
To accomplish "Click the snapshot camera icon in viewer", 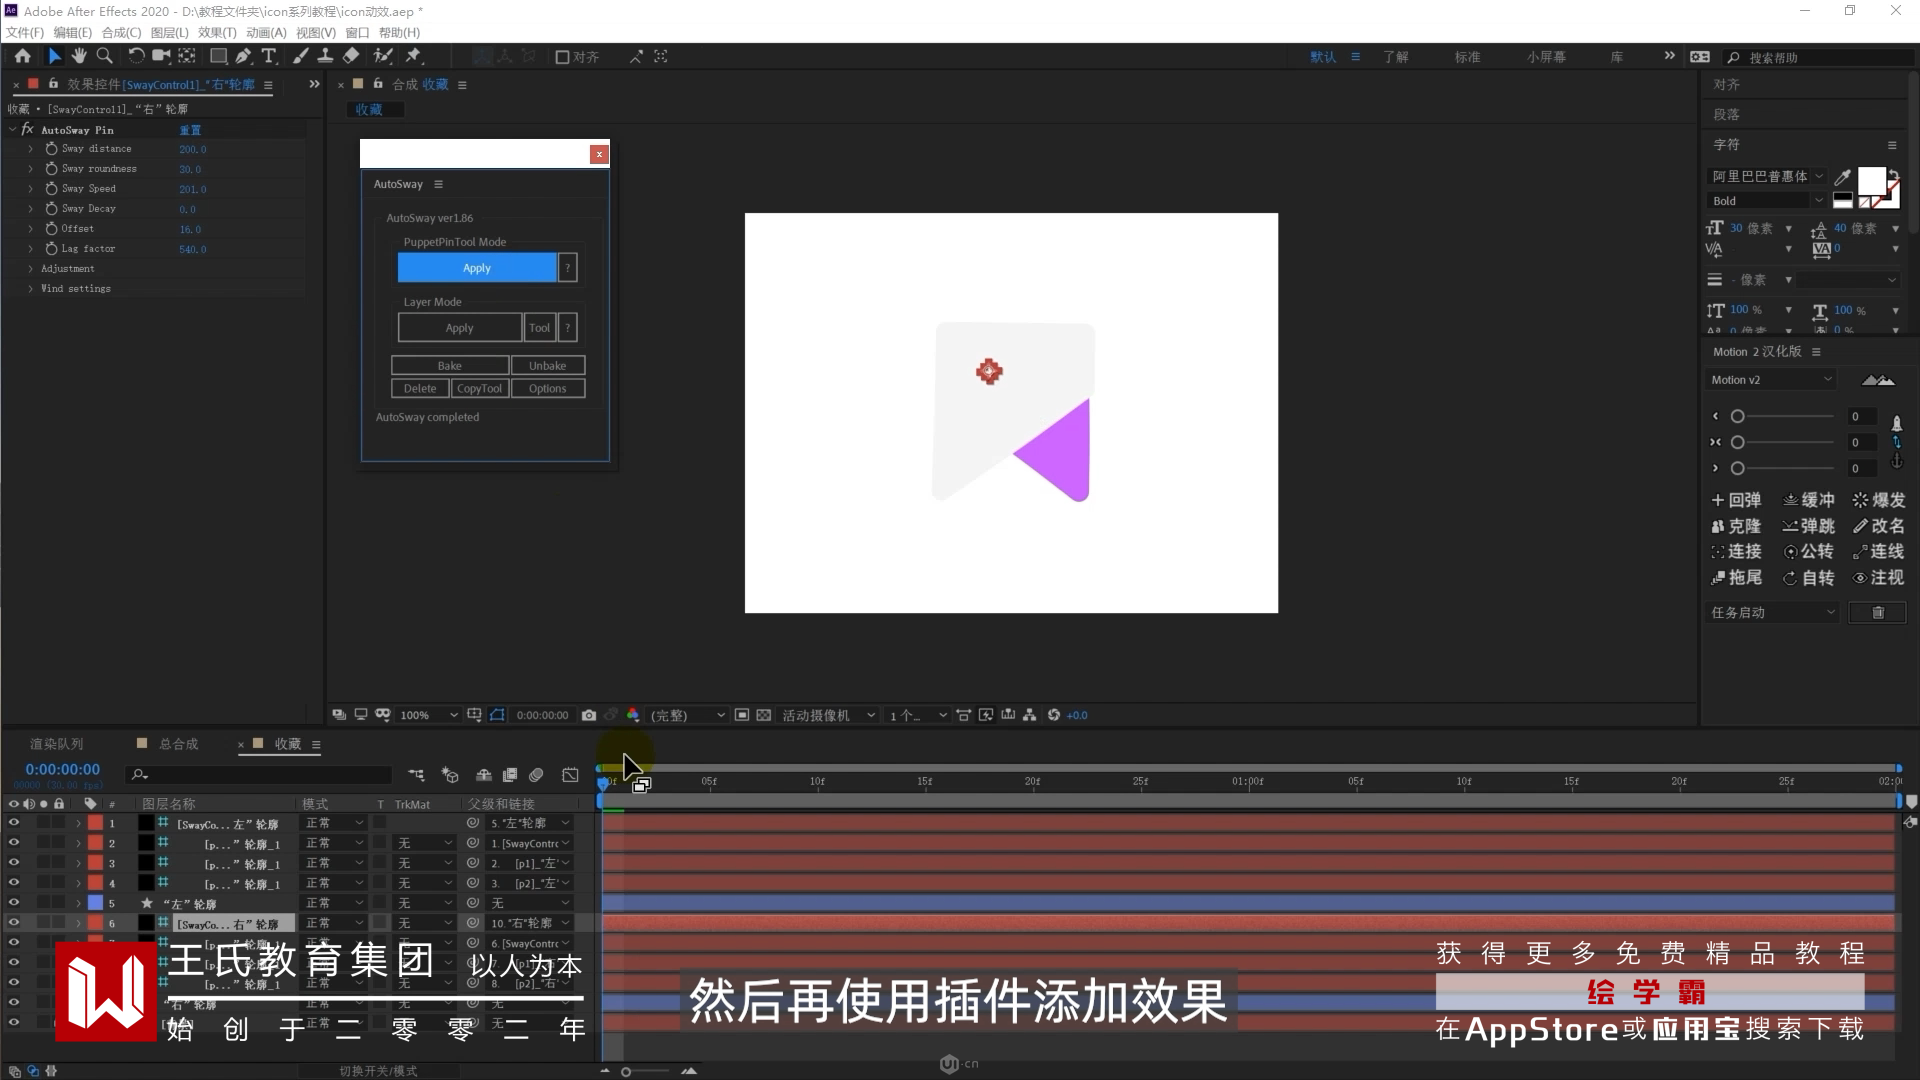I will [x=589, y=715].
